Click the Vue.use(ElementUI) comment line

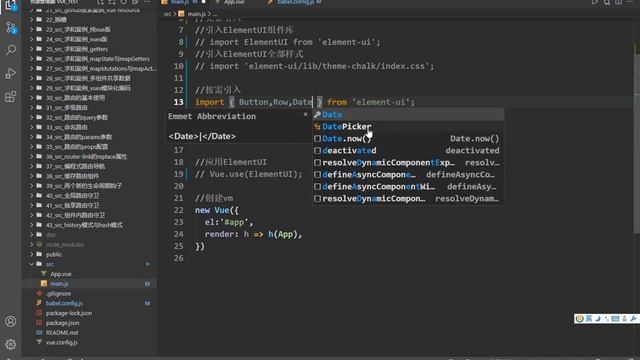[x=249, y=174]
